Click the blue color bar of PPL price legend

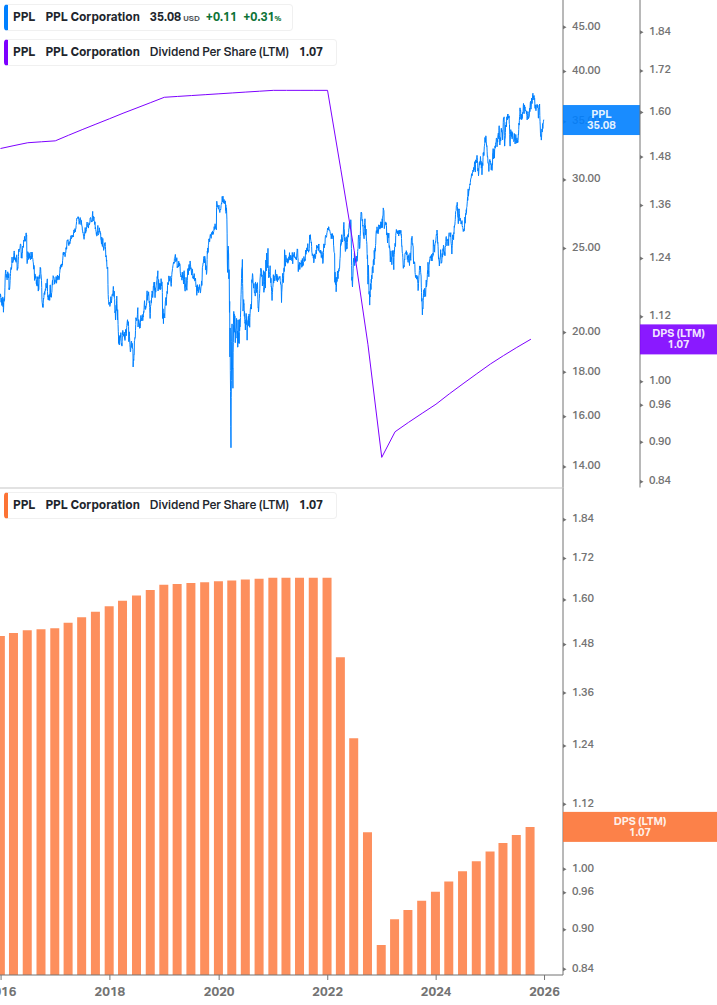6,17
